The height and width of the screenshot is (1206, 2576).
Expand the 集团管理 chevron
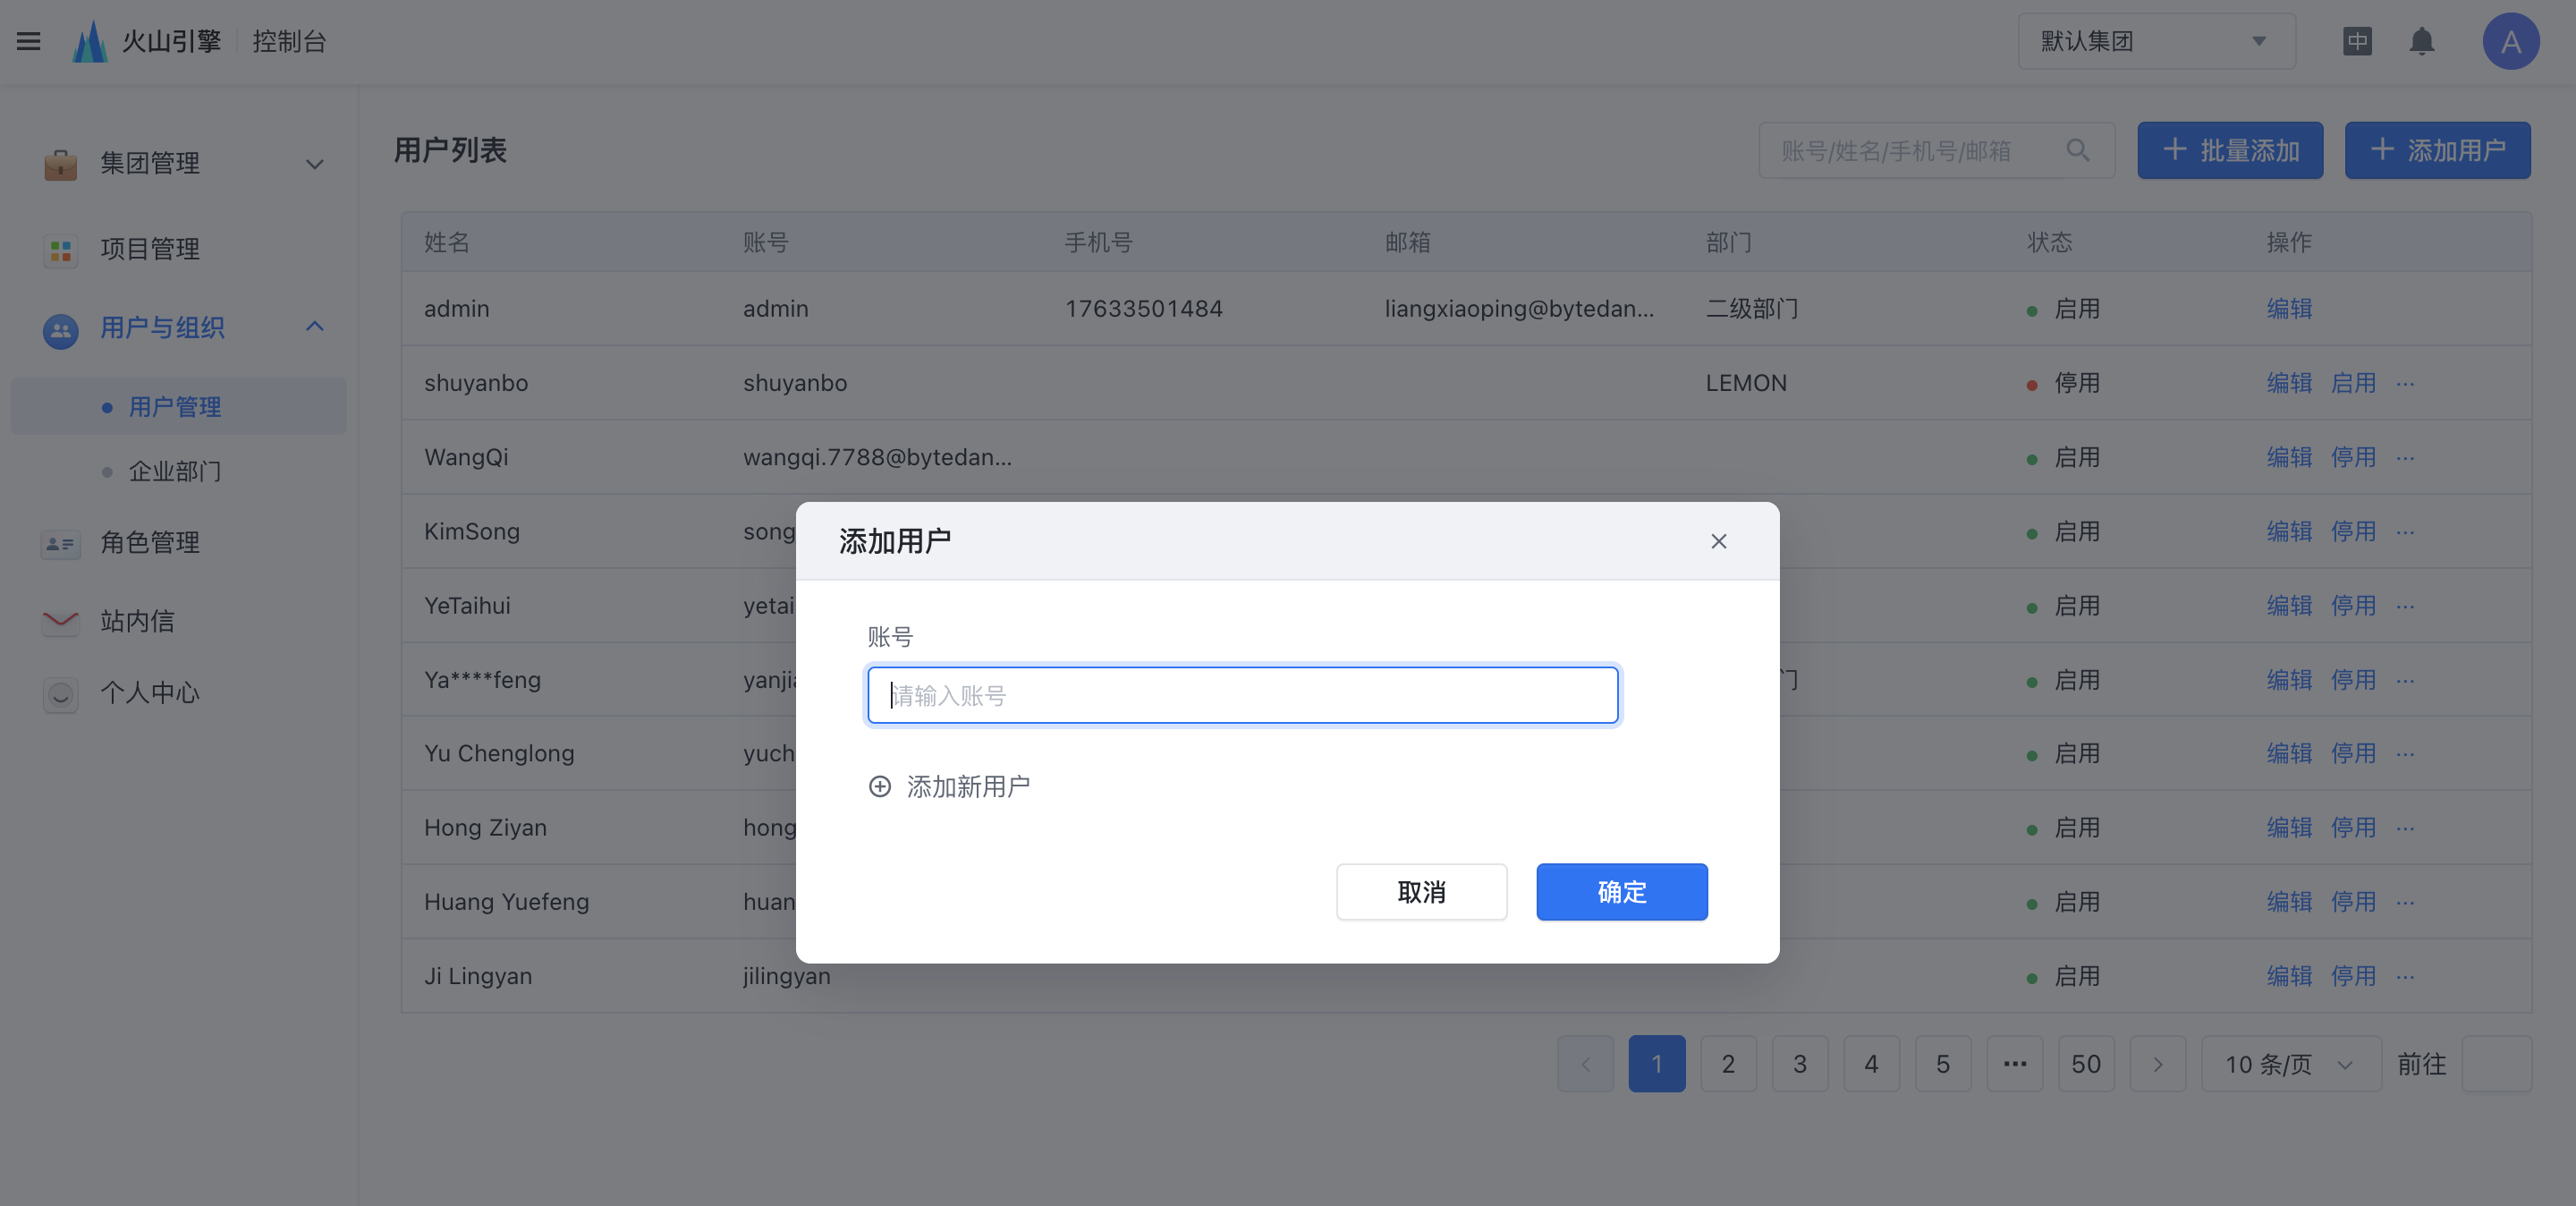(314, 164)
